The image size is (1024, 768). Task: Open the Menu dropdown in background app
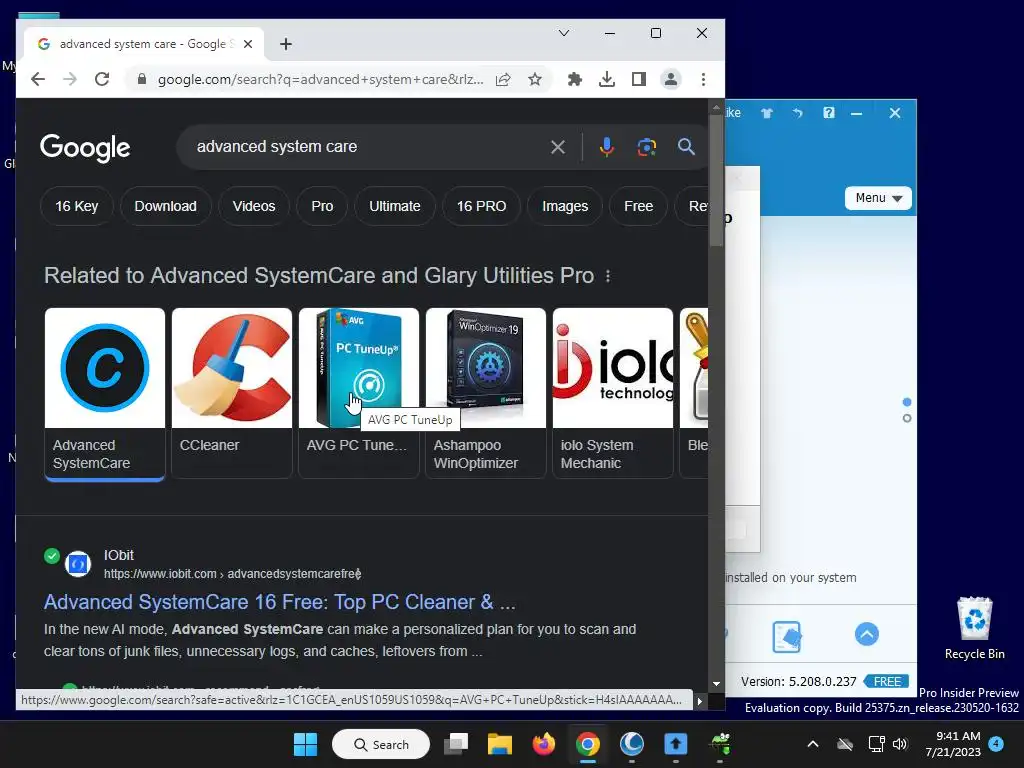tap(878, 198)
